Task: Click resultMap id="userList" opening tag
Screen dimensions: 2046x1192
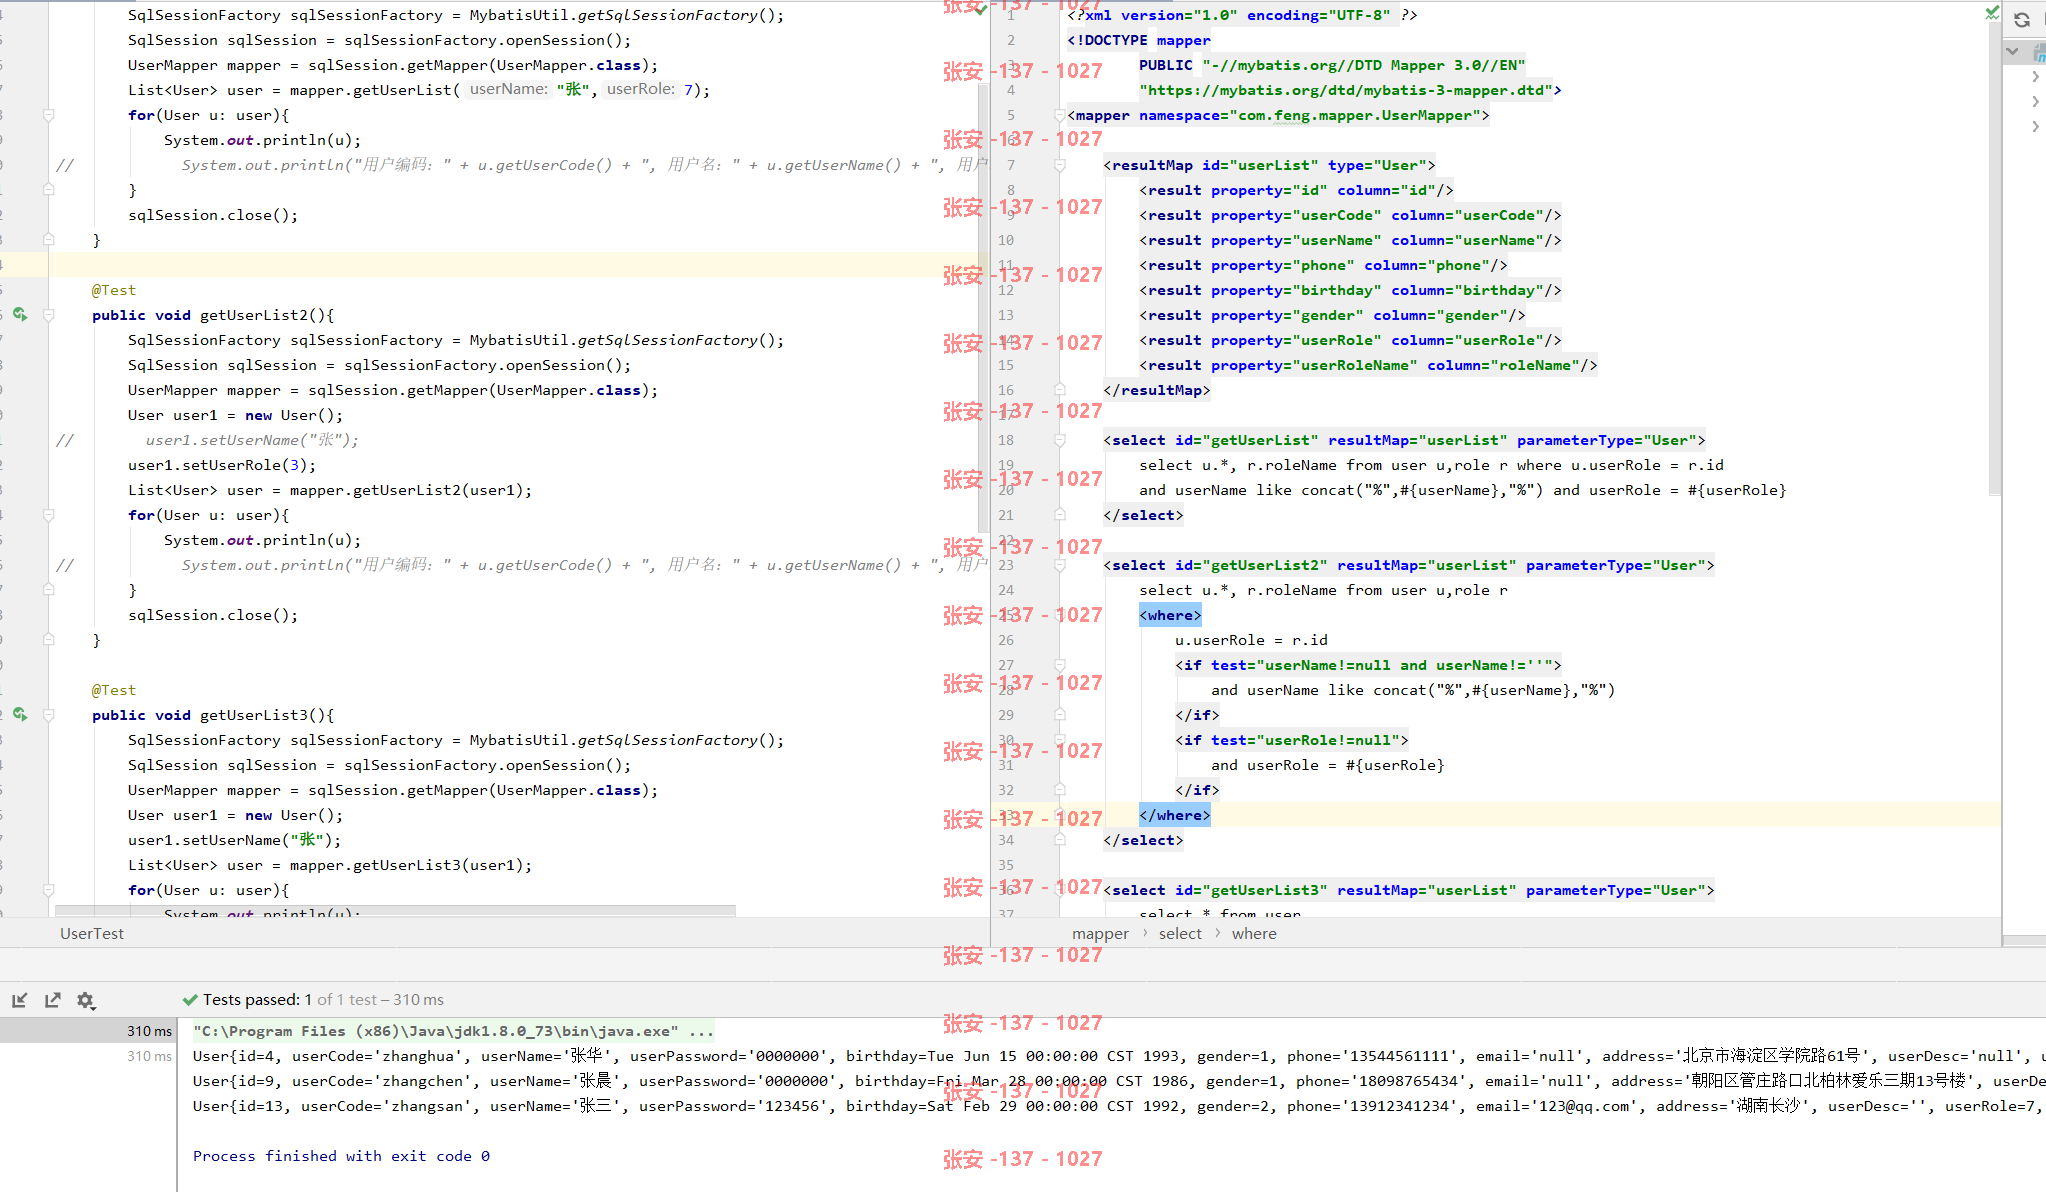Action: [1269, 165]
